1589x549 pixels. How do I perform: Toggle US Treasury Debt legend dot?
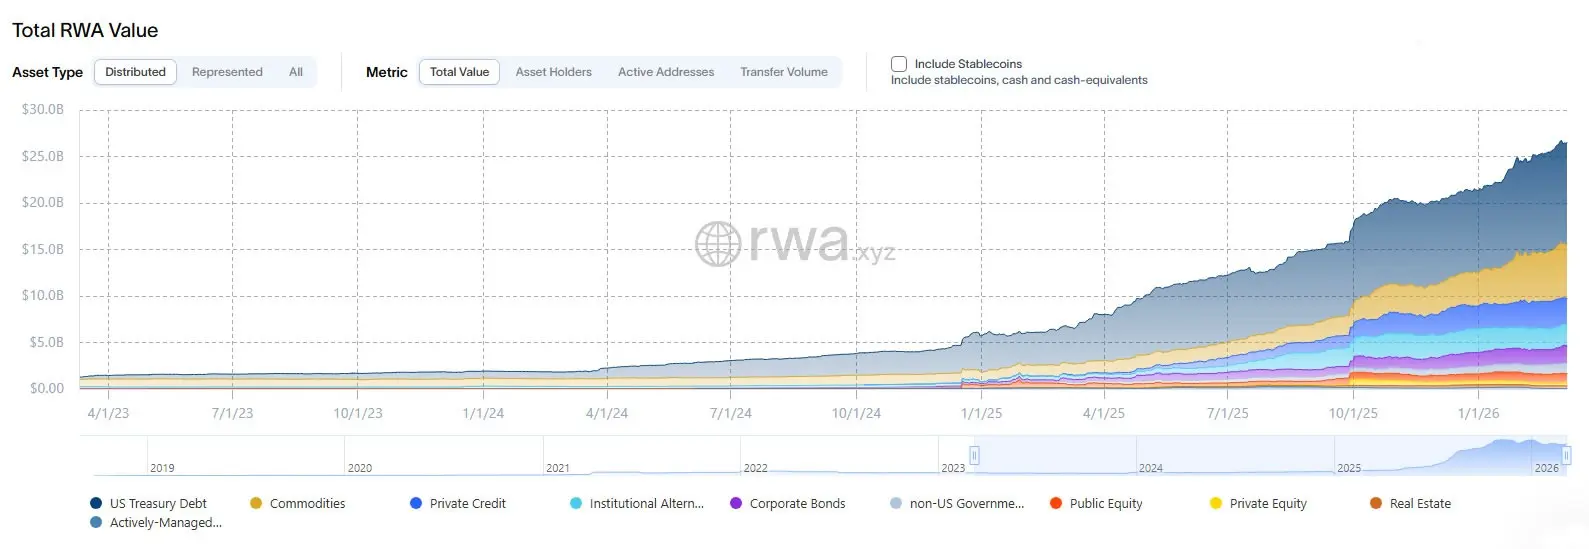[96, 503]
